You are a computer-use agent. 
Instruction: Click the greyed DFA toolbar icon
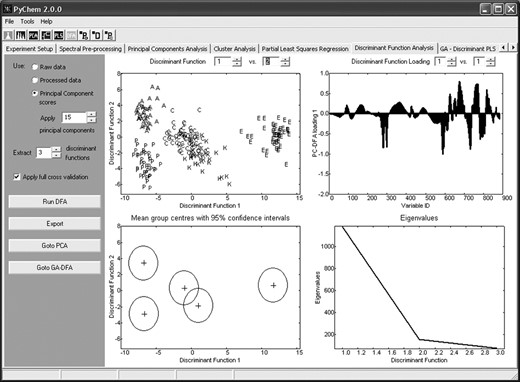click(x=71, y=35)
